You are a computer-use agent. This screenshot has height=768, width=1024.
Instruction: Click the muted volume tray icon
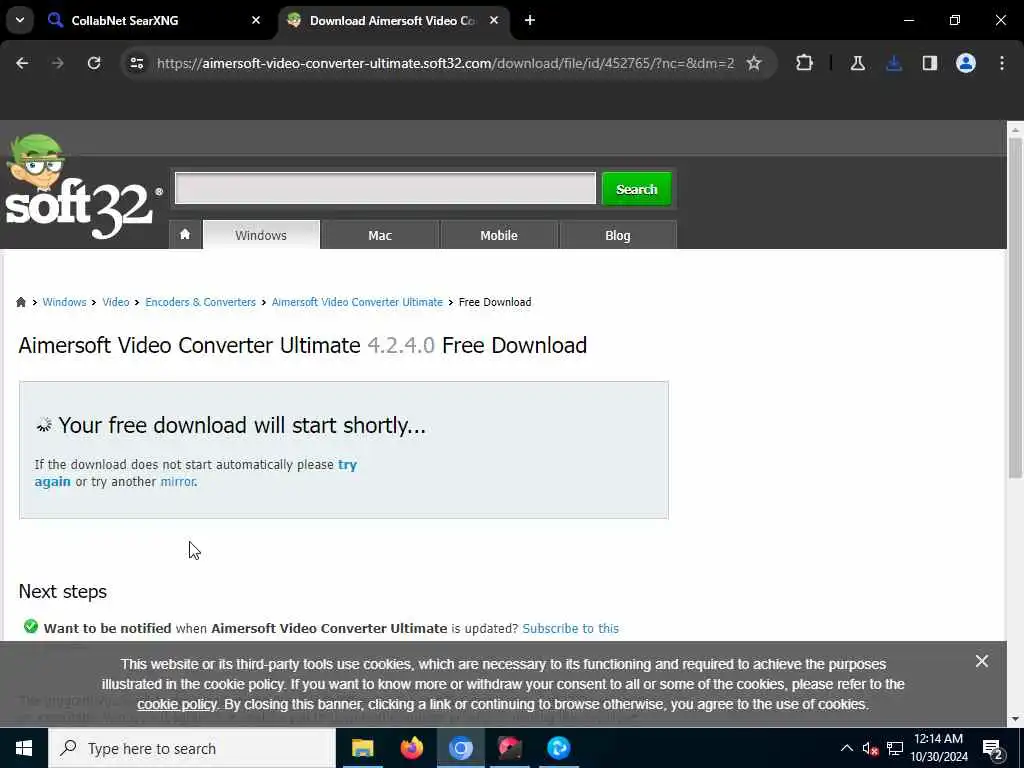[x=870, y=748]
